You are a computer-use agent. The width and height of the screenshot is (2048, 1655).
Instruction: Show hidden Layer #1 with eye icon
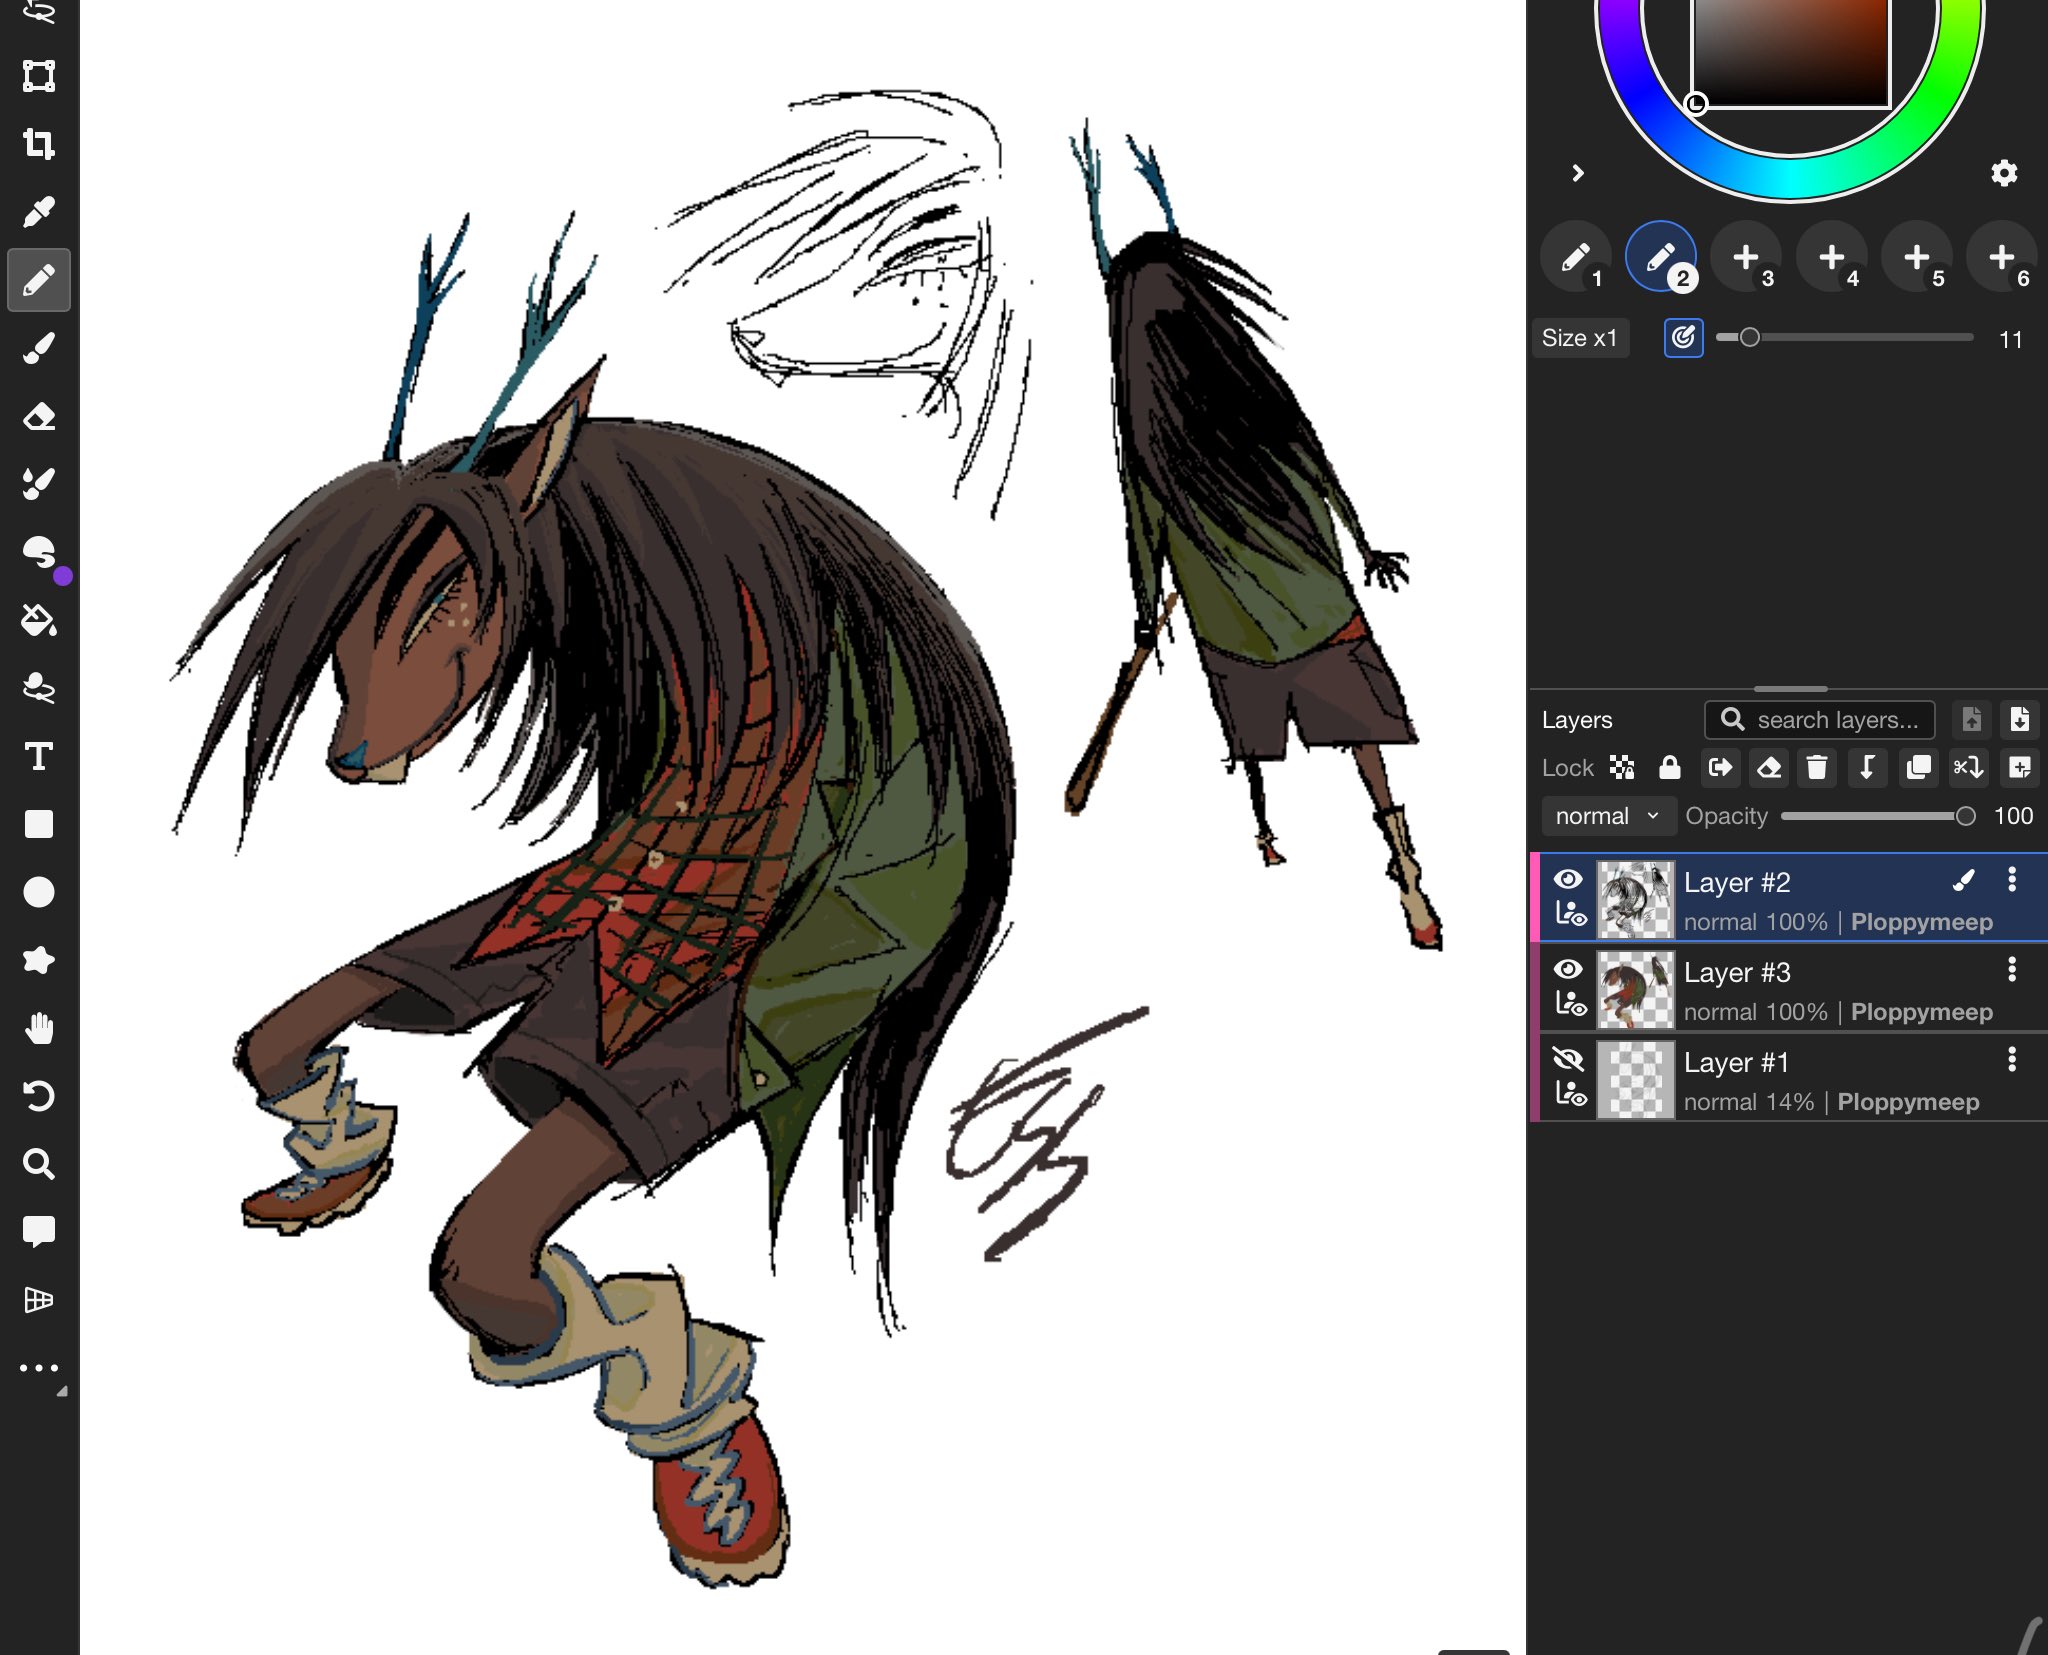point(1568,1059)
